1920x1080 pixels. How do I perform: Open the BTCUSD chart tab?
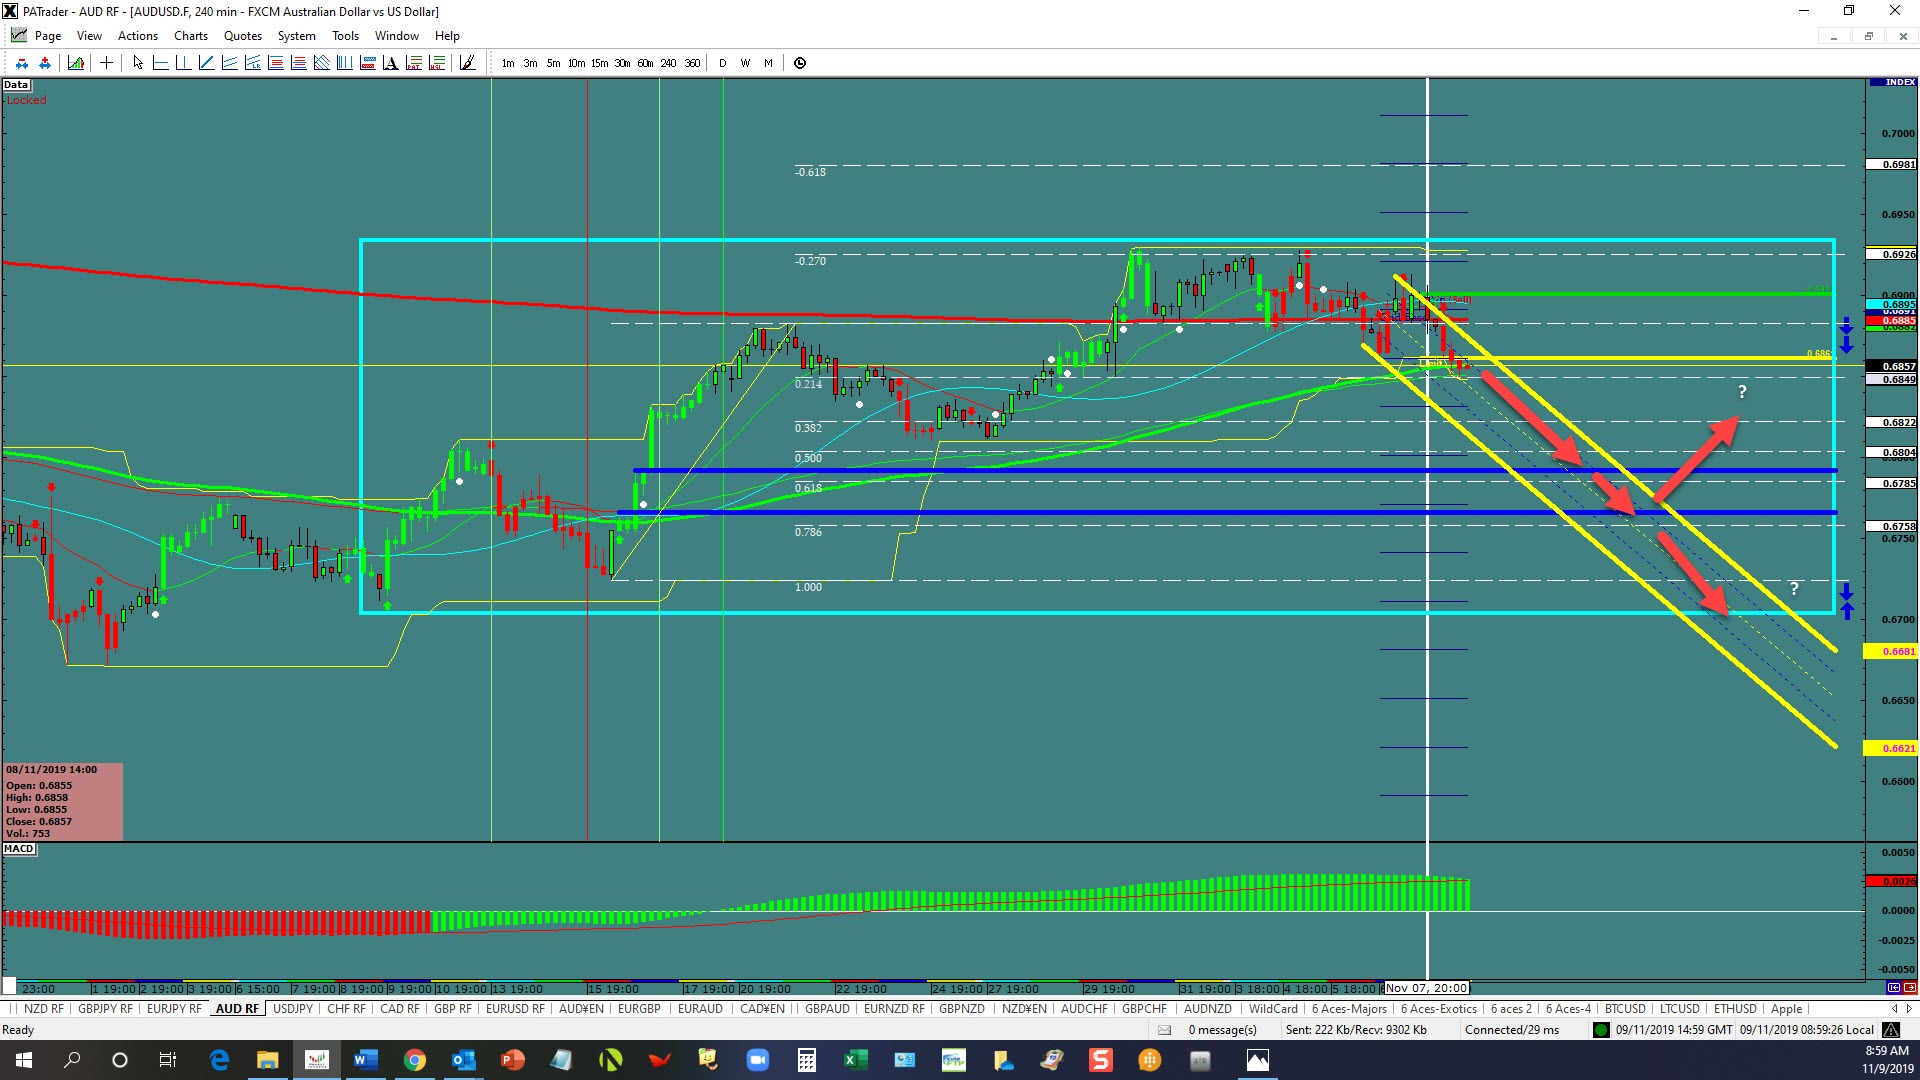[1625, 1008]
